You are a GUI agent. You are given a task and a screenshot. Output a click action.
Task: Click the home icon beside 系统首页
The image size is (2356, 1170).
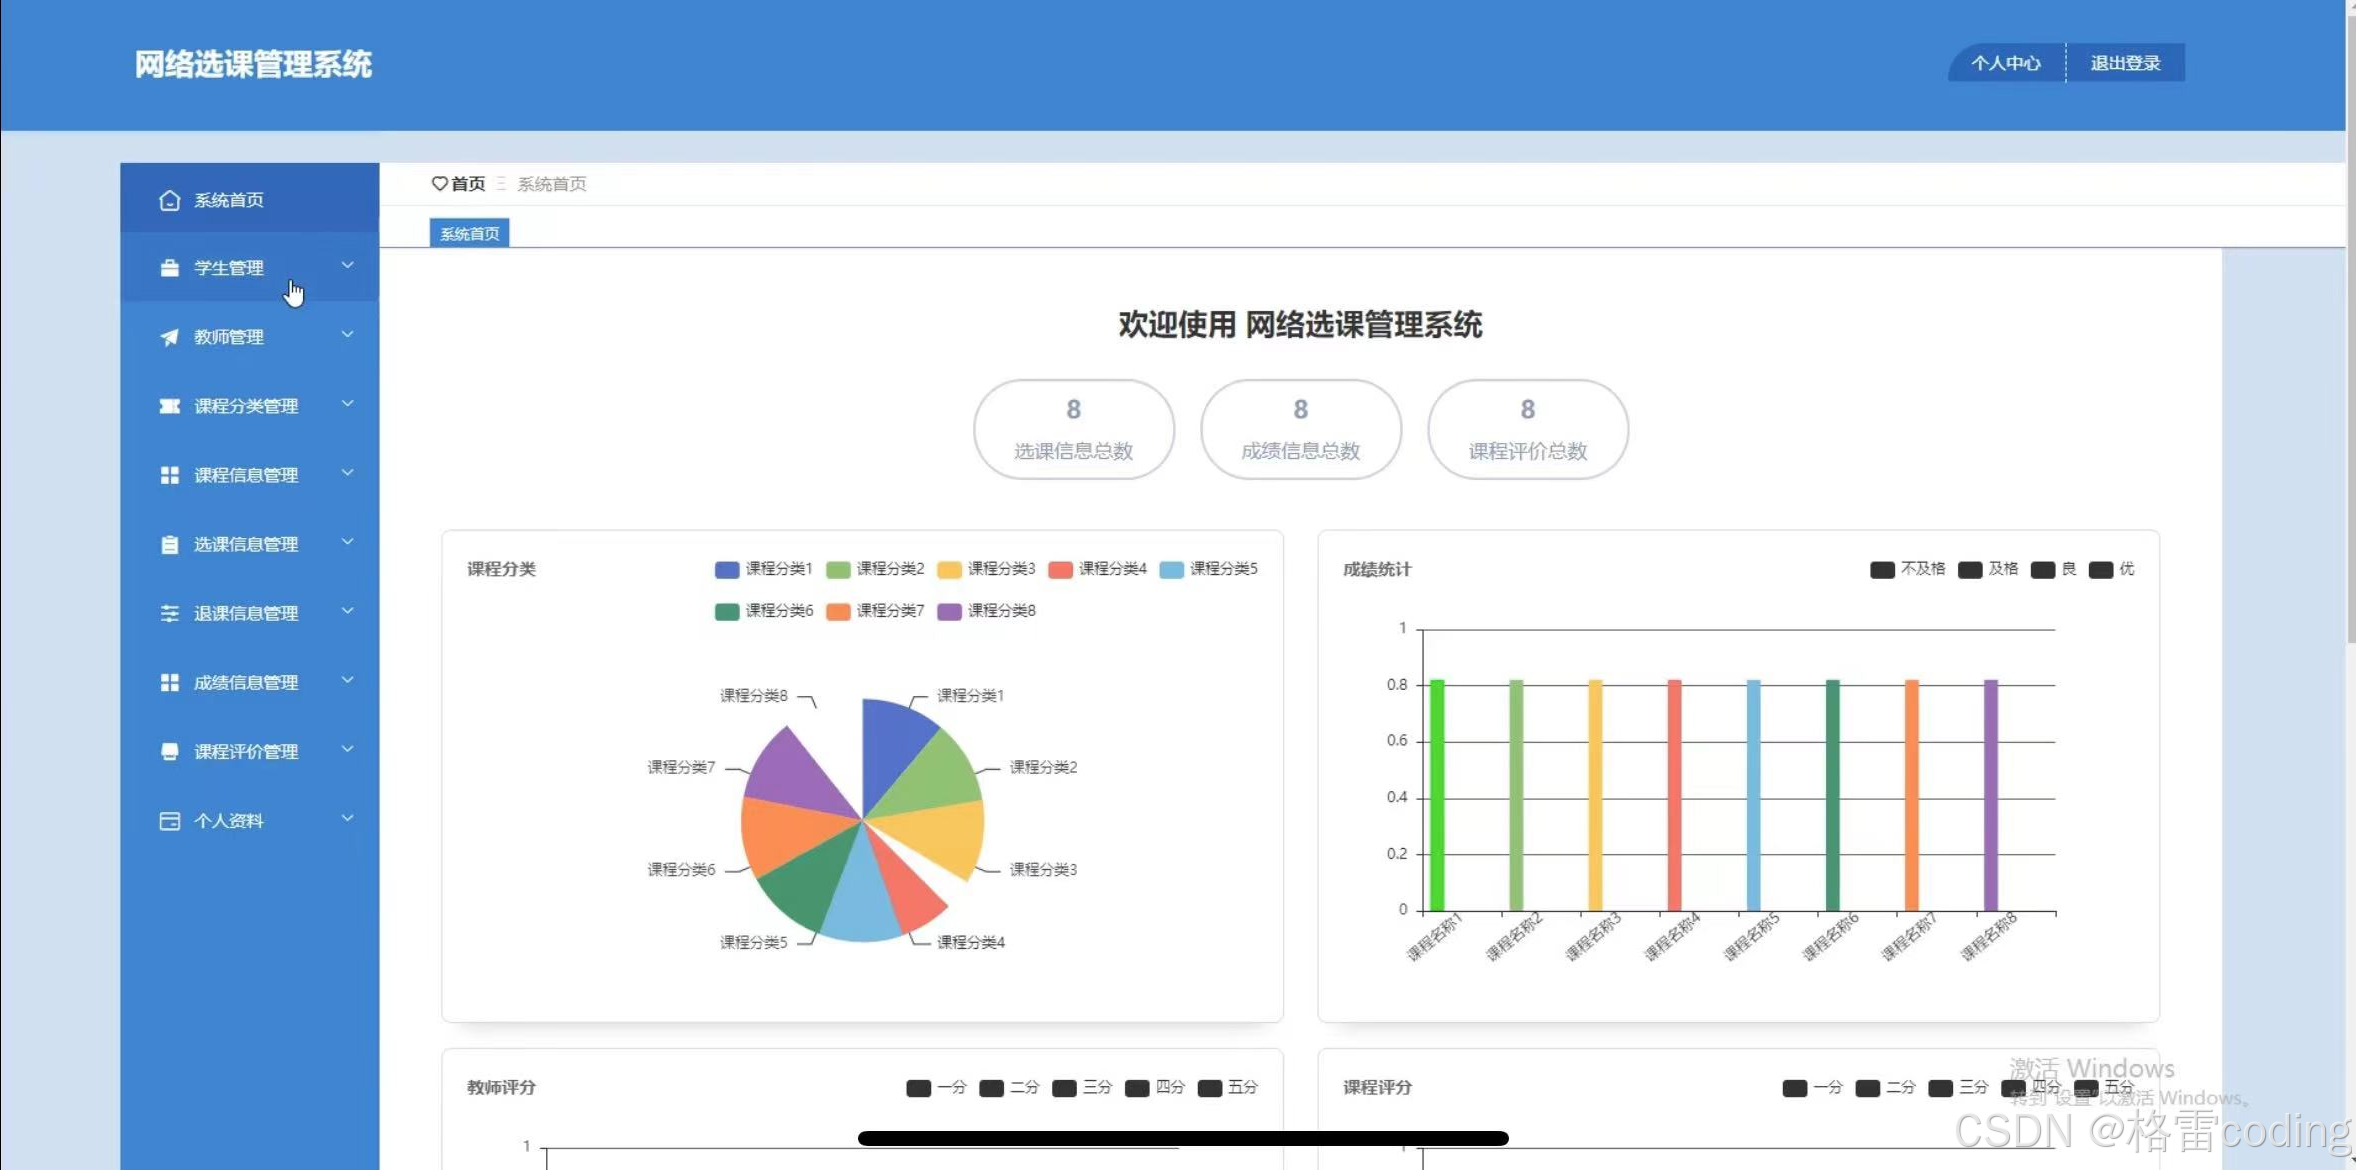(x=169, y=200)
